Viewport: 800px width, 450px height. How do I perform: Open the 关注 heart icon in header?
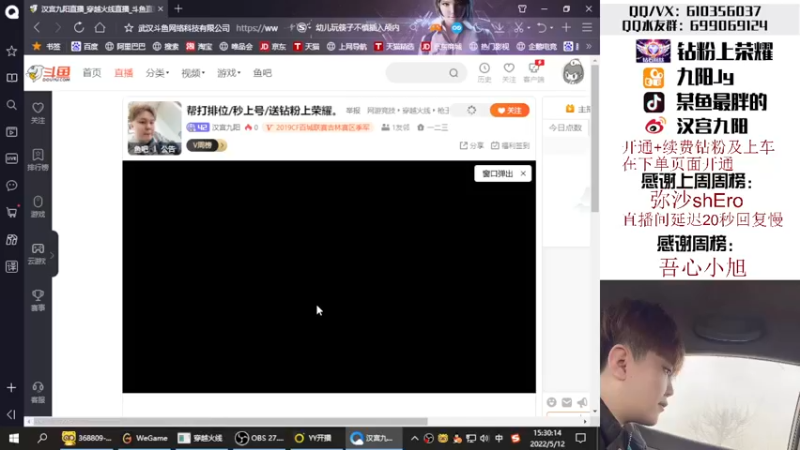point(509,72)
